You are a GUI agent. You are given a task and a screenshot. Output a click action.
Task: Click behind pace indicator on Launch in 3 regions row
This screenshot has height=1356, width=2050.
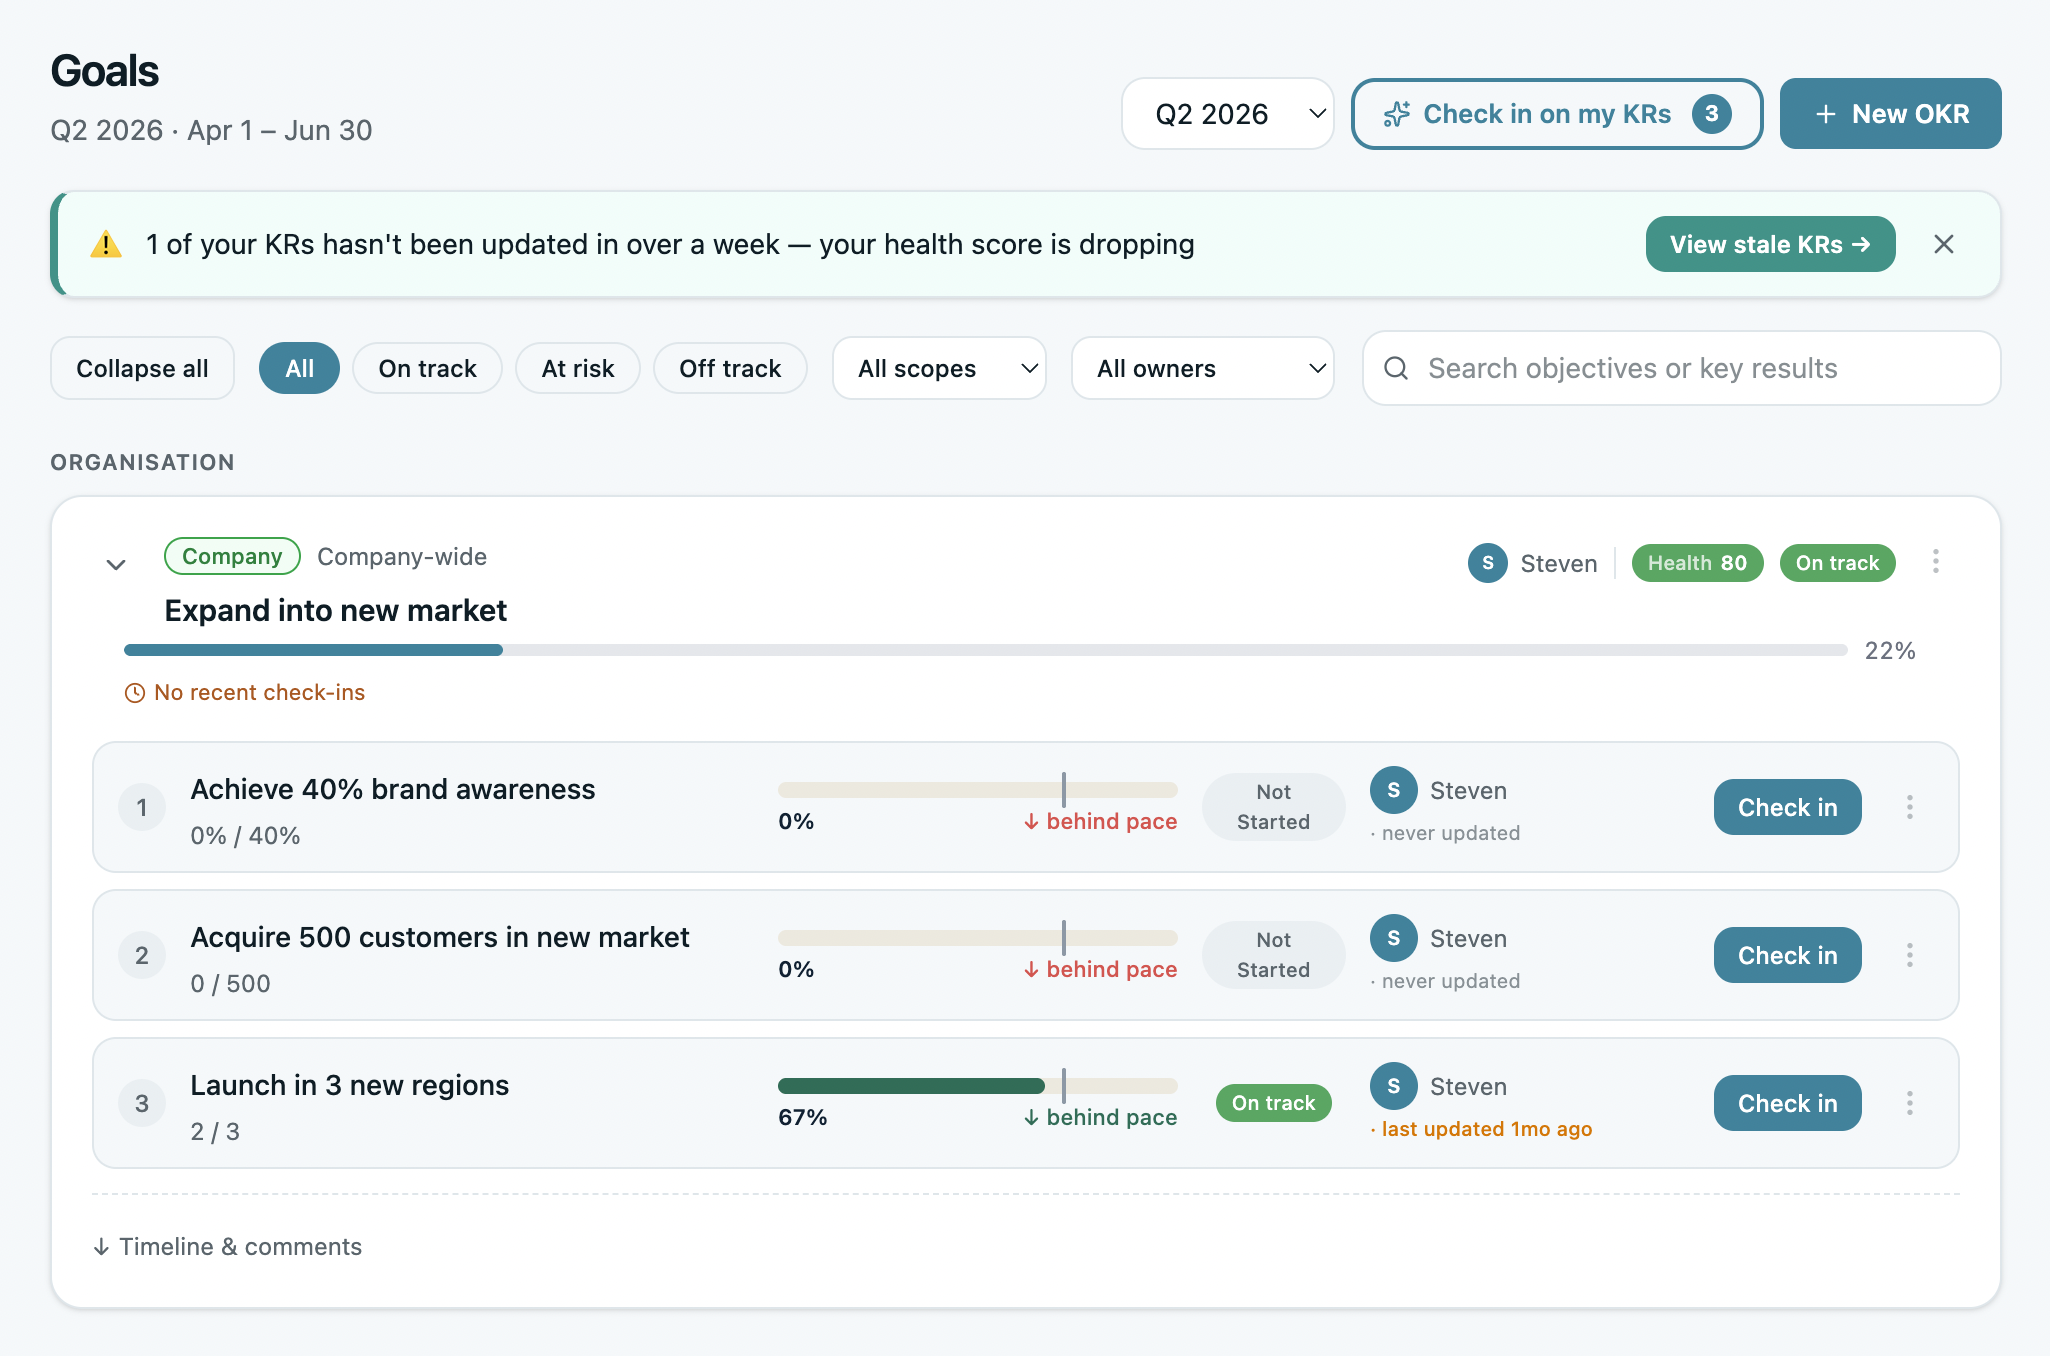pyautogui.click(x=1100, y=1117)
